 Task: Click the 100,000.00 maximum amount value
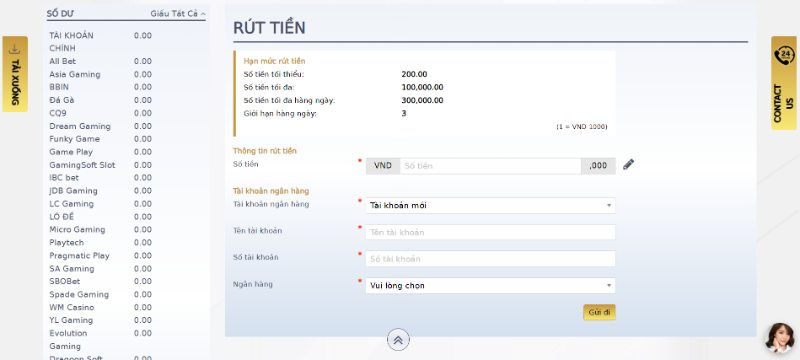pyautogui.click(x=422, y=87)
